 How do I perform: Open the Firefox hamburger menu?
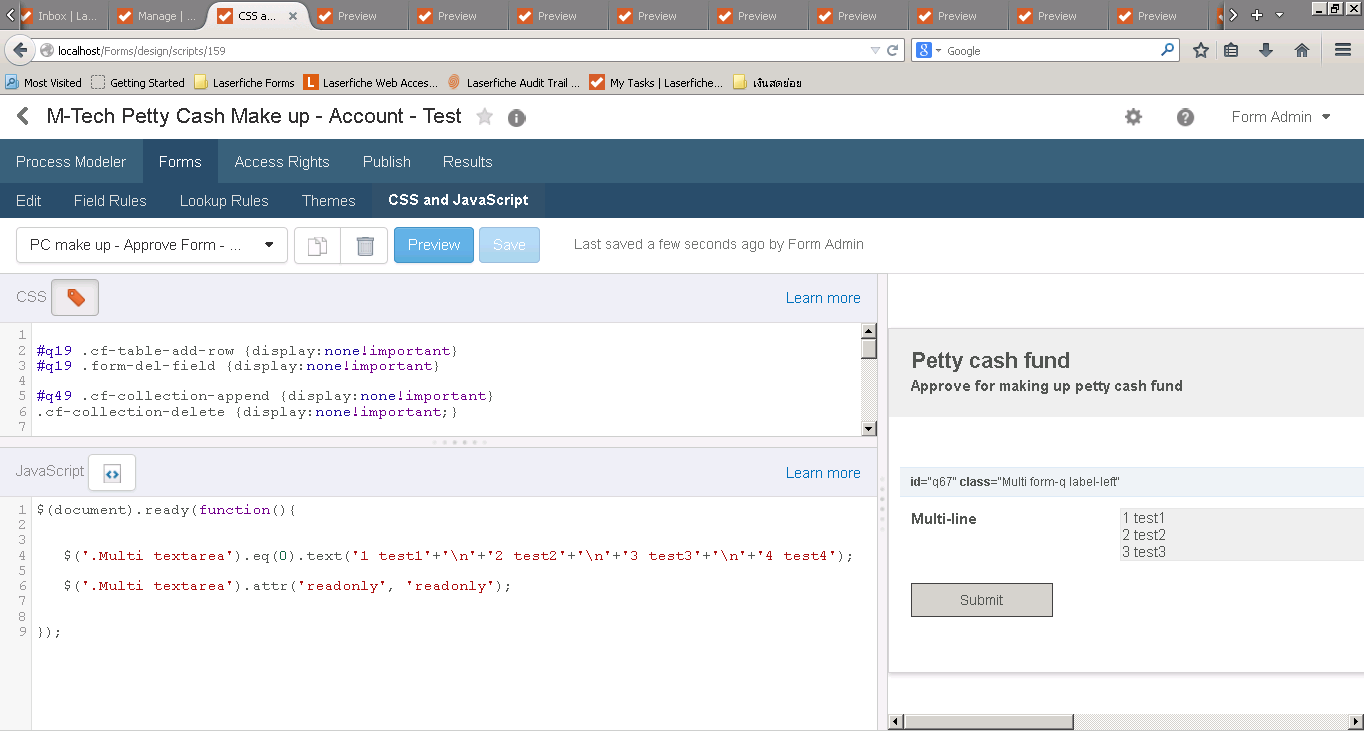pyautogui.click(x=1343, y=50)
